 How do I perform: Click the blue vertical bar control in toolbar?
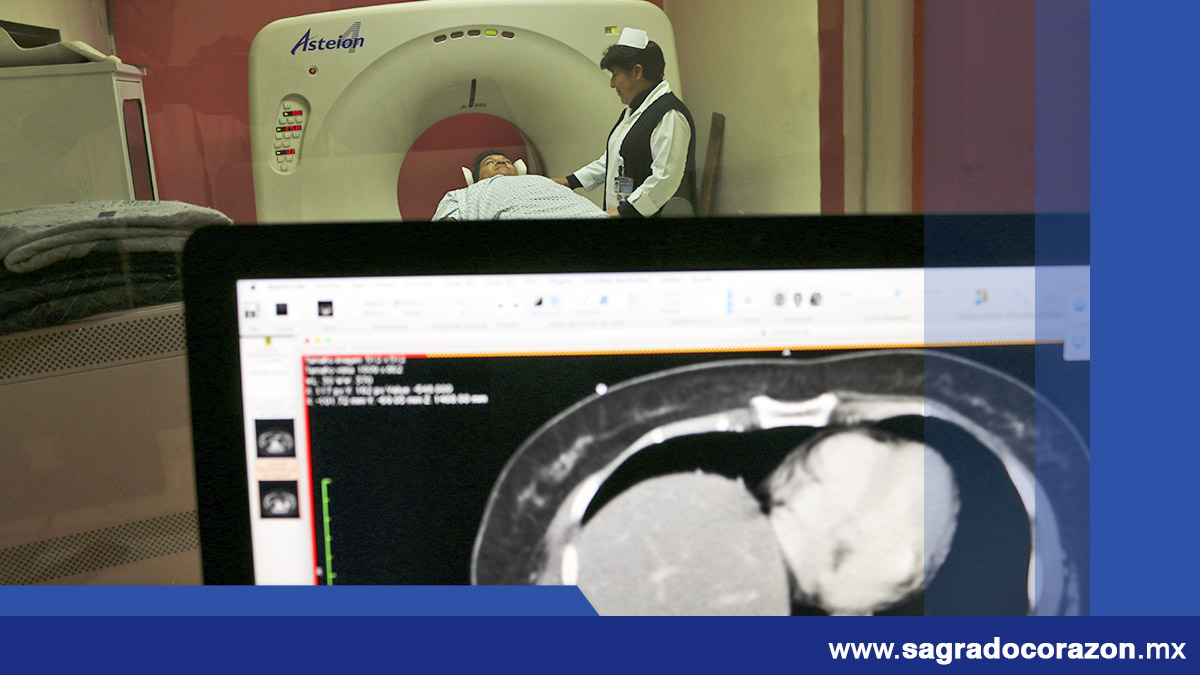point(730,301)
